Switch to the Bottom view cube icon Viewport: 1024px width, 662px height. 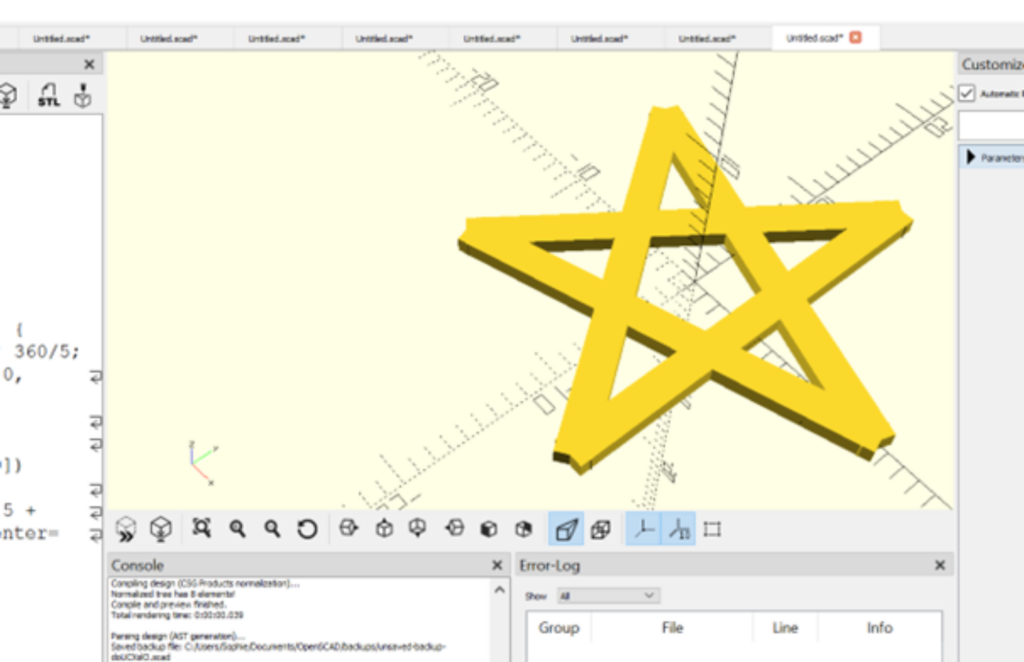coord(418,528)
